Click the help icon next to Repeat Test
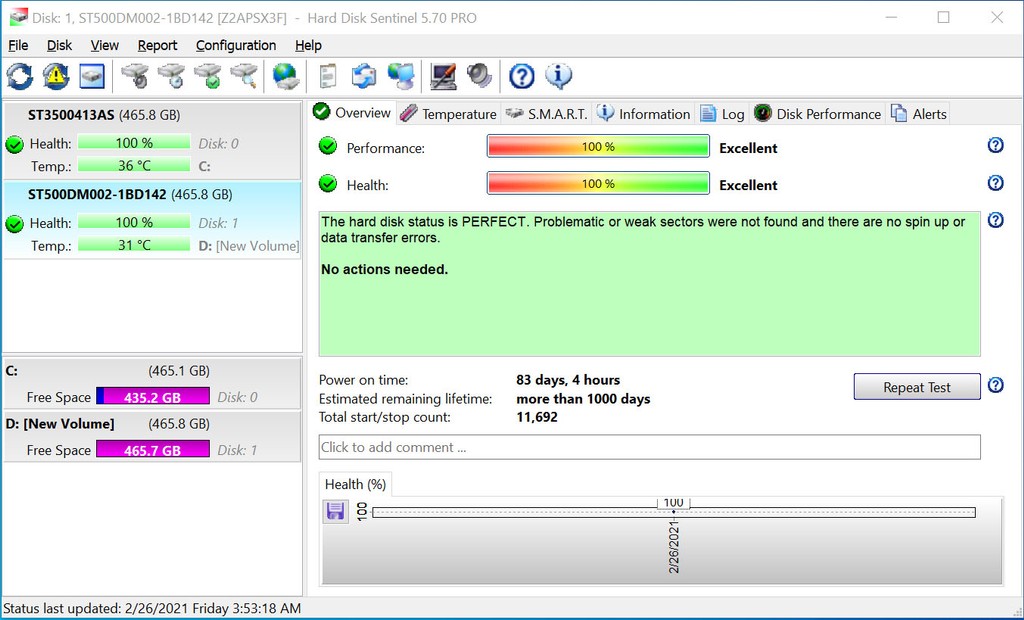 coord(995,385)
